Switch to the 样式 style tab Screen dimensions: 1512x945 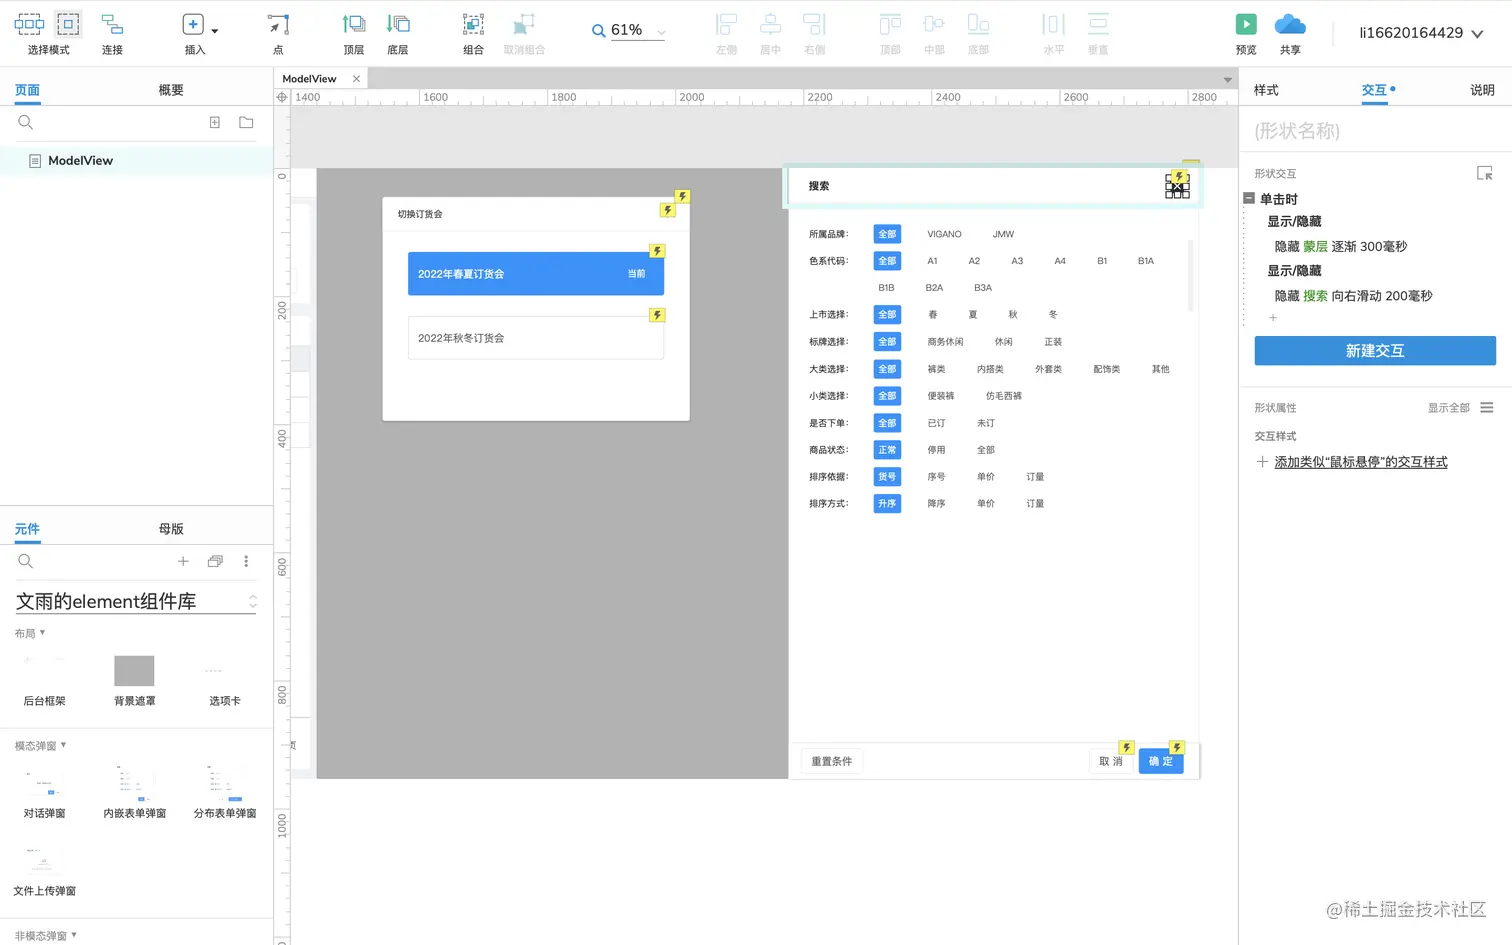pyautogui.click(x=1266, y=90)
